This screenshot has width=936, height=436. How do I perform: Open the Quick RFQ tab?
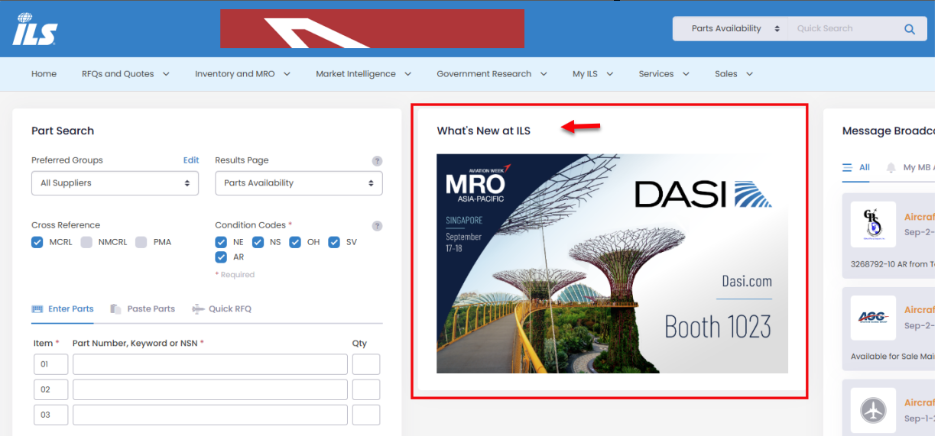pyautogui.click(x=222, y=309)
